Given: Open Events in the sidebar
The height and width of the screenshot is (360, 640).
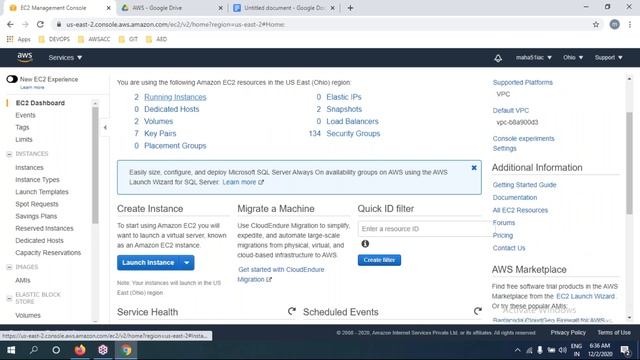Looking at the screenshot, I should point(25,115).
